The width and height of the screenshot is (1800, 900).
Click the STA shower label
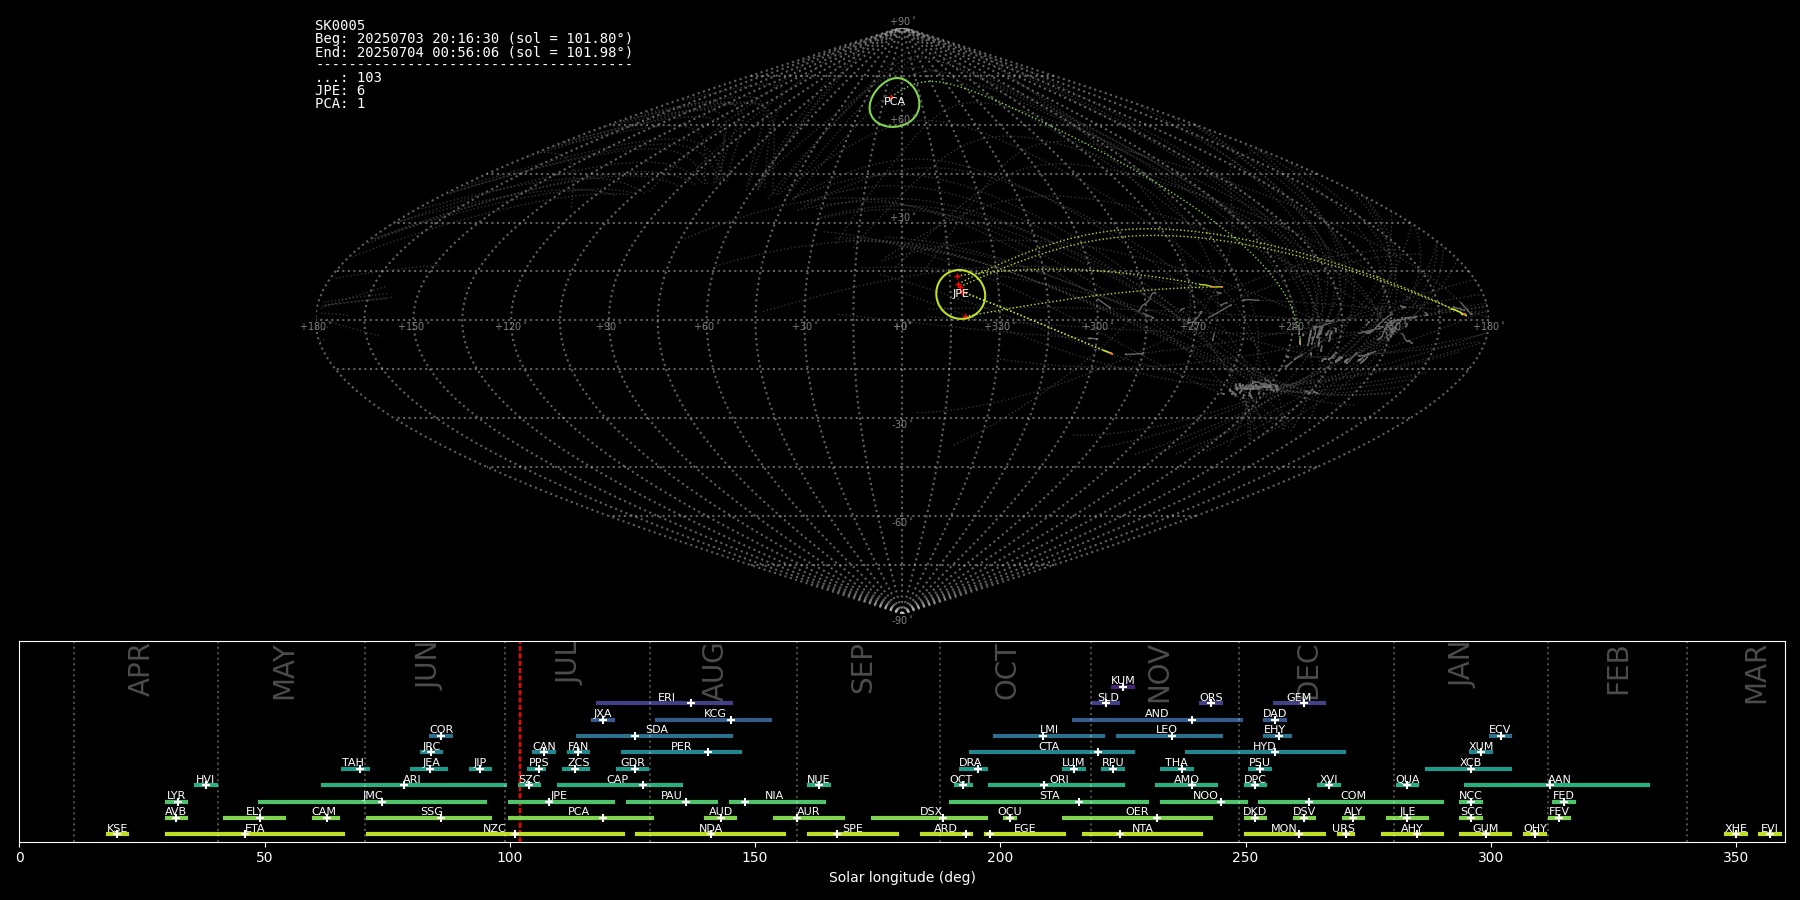point(1049,796)
